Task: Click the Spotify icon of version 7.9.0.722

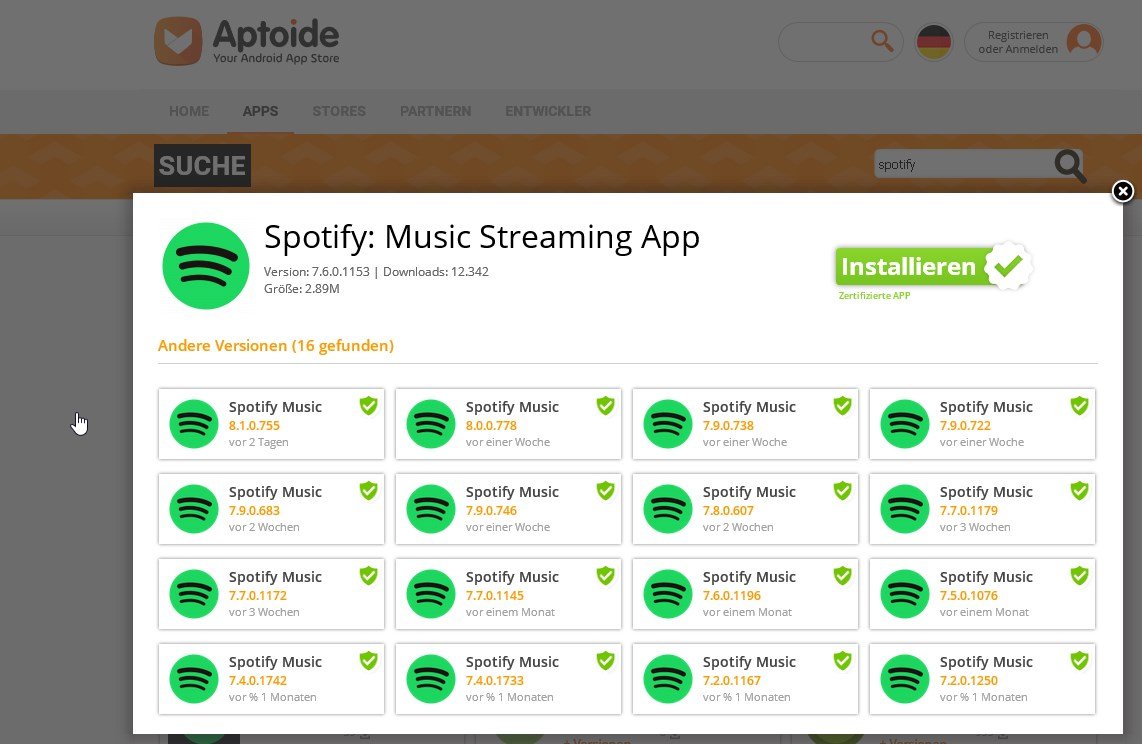Action: point(905,424)
